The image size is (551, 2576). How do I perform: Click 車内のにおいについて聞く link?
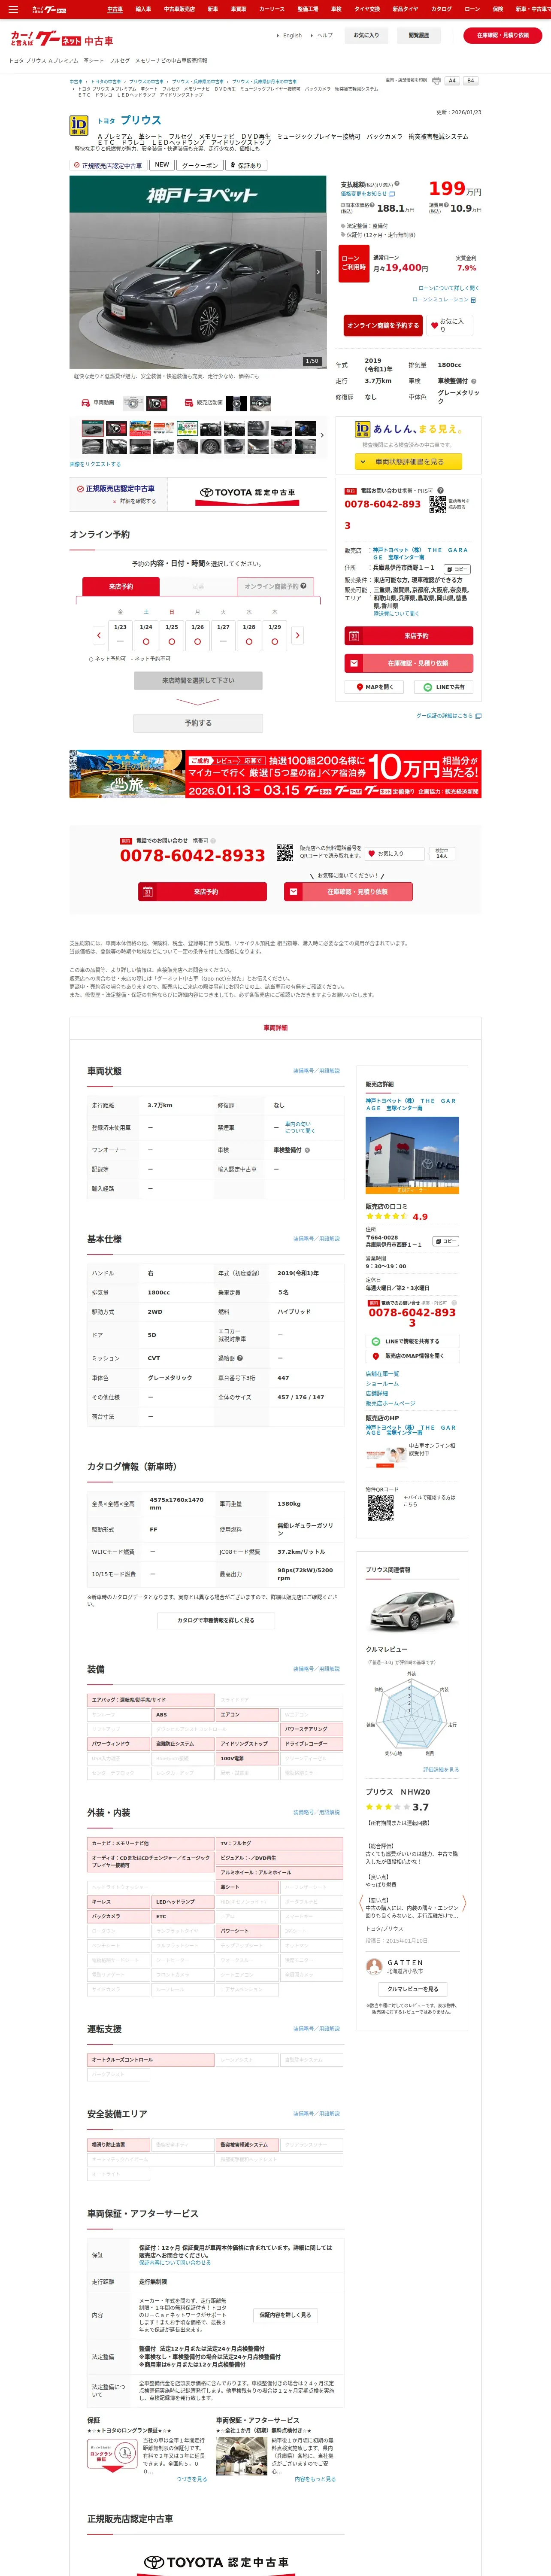point(299,1127)
